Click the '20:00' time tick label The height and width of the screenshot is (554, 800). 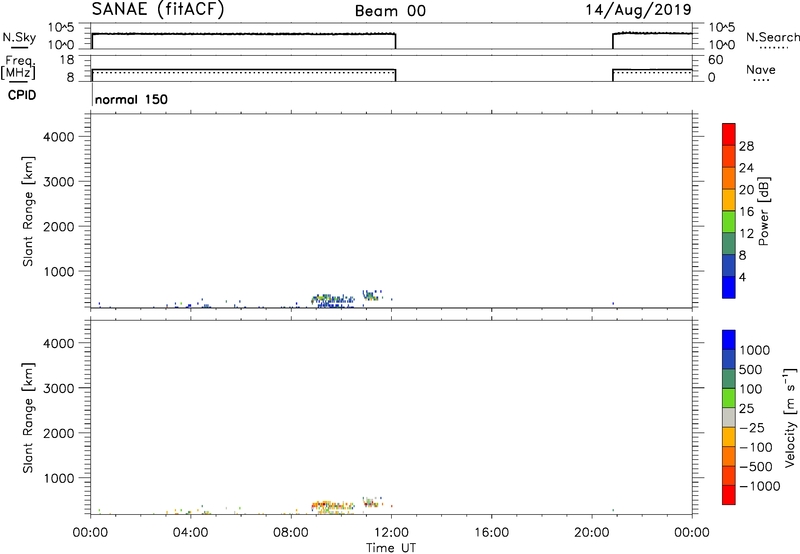pyautogui.click(x=592, y=533)
